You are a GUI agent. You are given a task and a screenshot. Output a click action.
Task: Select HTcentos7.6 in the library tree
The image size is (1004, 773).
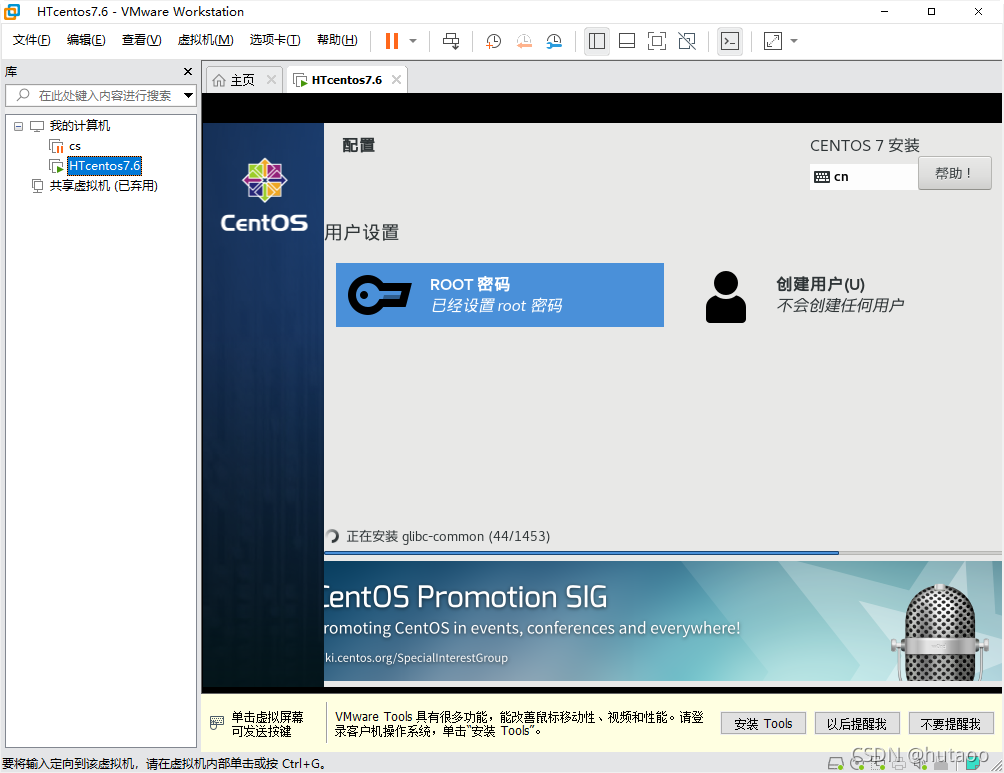[x=104, y=166]
